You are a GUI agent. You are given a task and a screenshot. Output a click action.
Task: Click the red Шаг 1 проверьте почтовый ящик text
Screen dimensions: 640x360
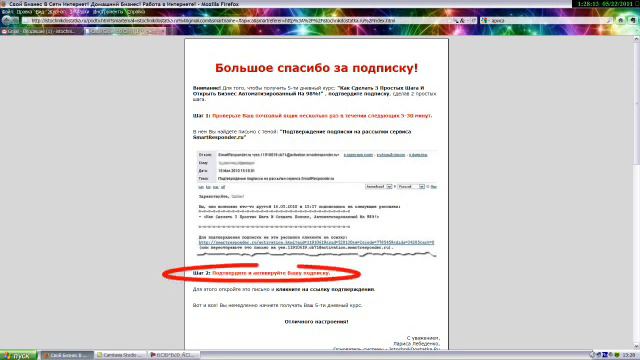point(322,116)
